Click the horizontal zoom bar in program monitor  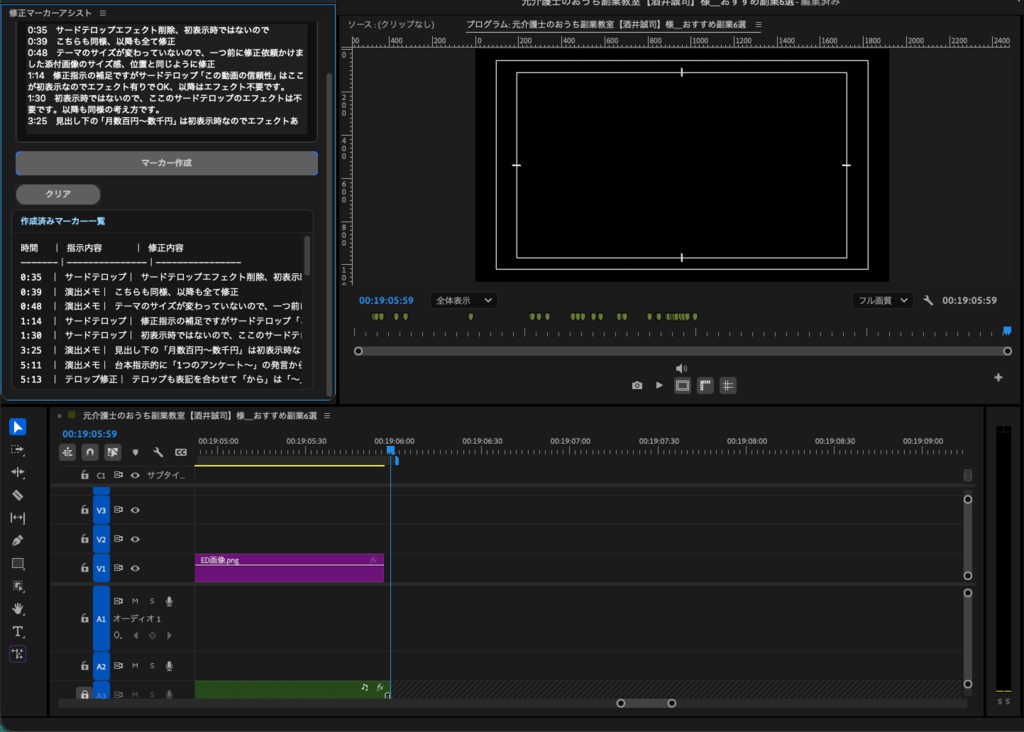(x=682, y=351)
